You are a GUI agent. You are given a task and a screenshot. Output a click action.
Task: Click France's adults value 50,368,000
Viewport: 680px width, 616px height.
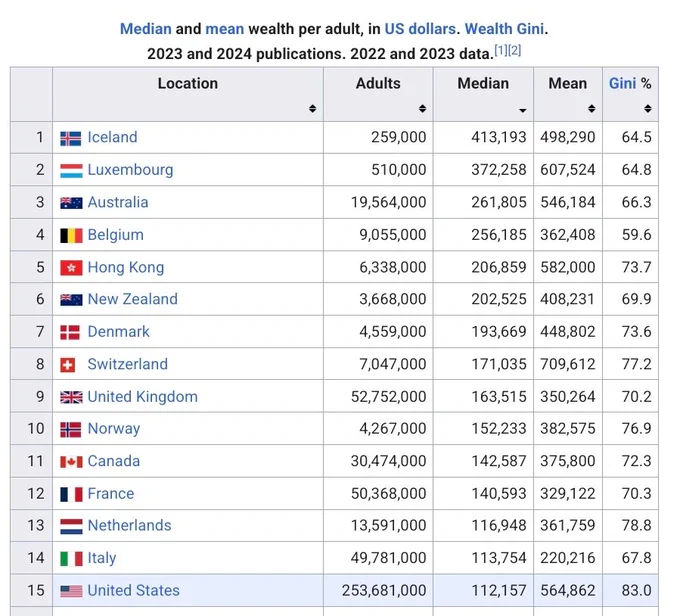389,494
